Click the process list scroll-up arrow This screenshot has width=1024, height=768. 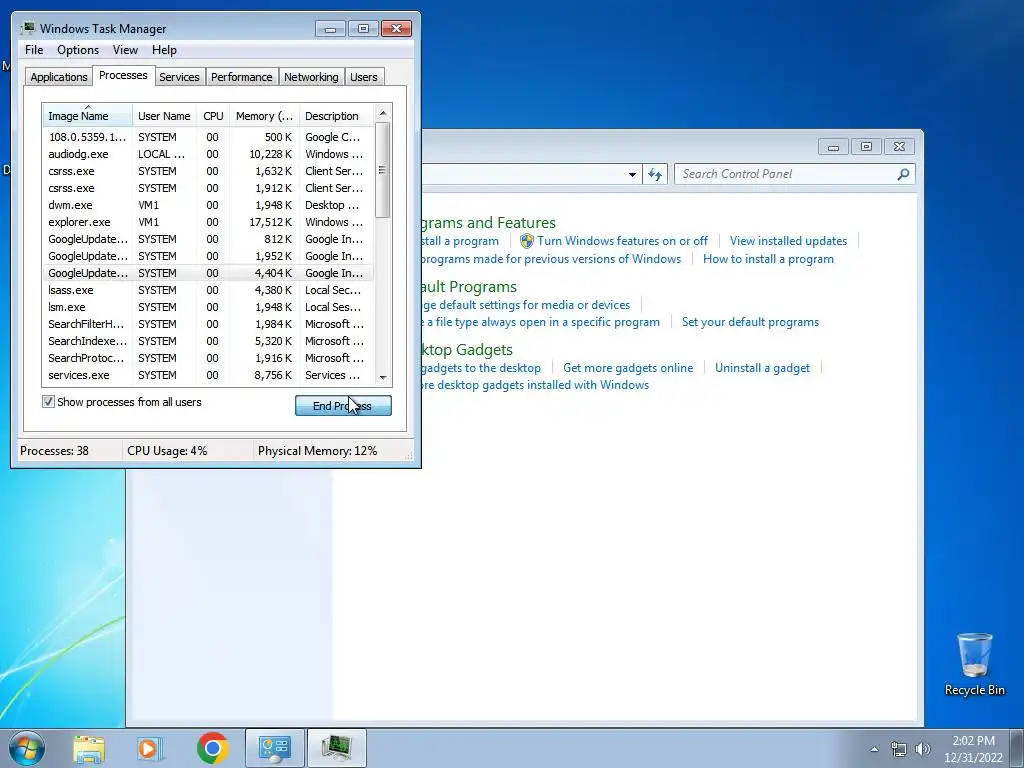point(383,113)
